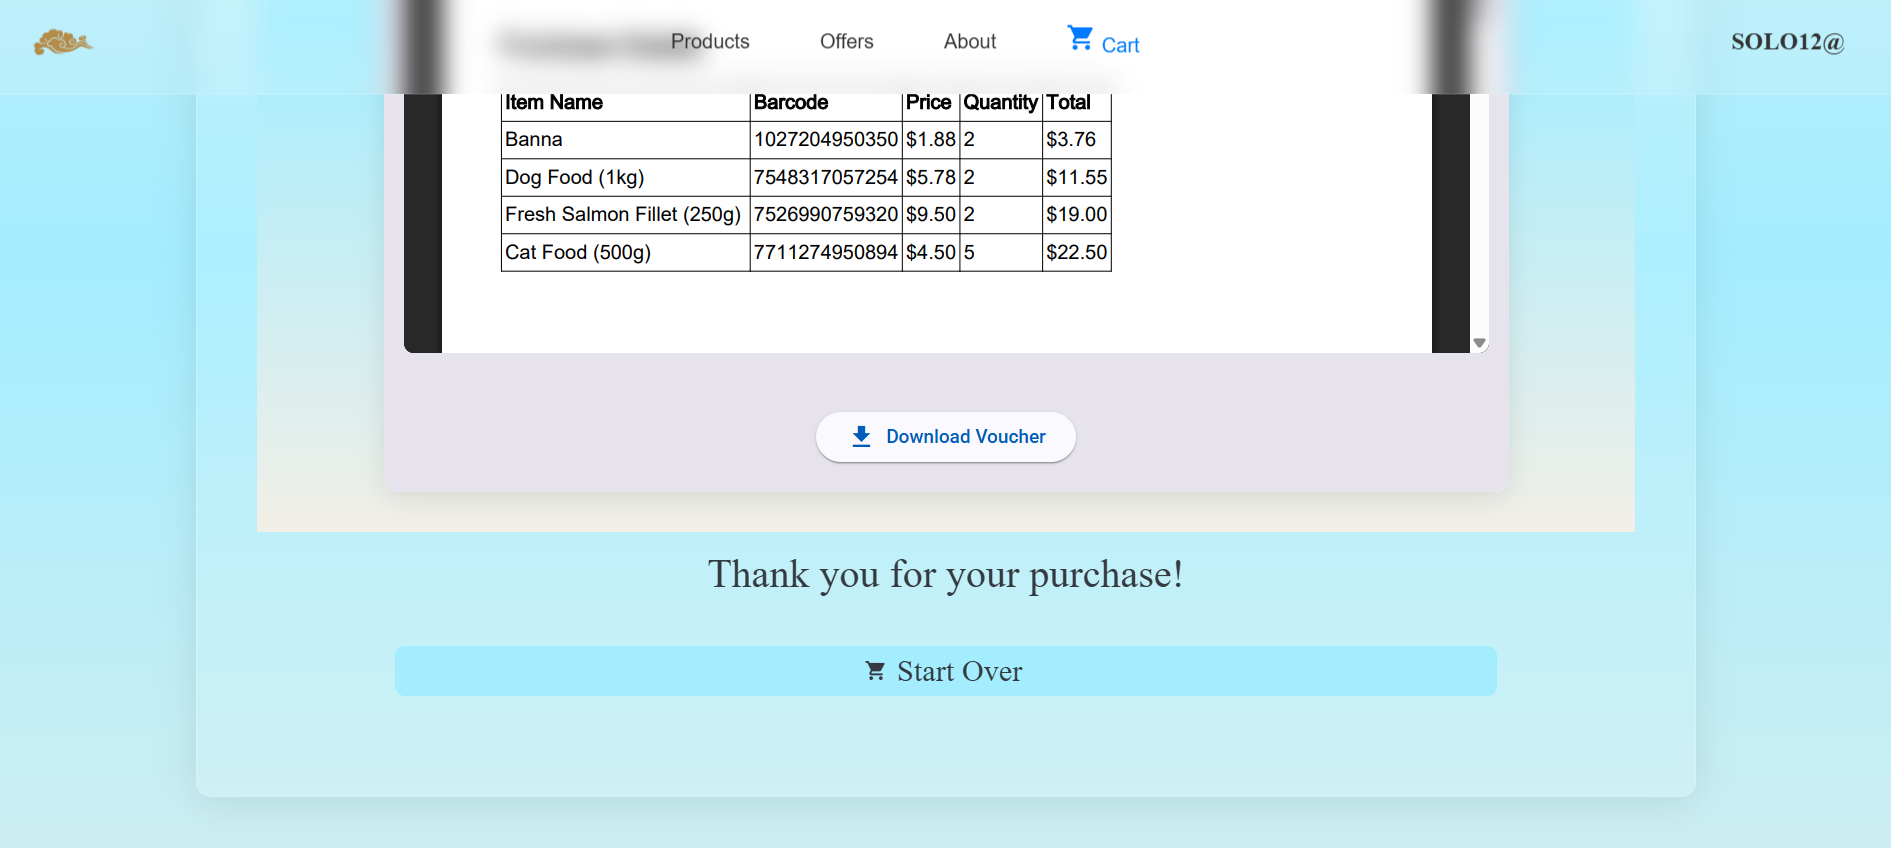Click the Thank you for your purchase heading

point(945,574)
